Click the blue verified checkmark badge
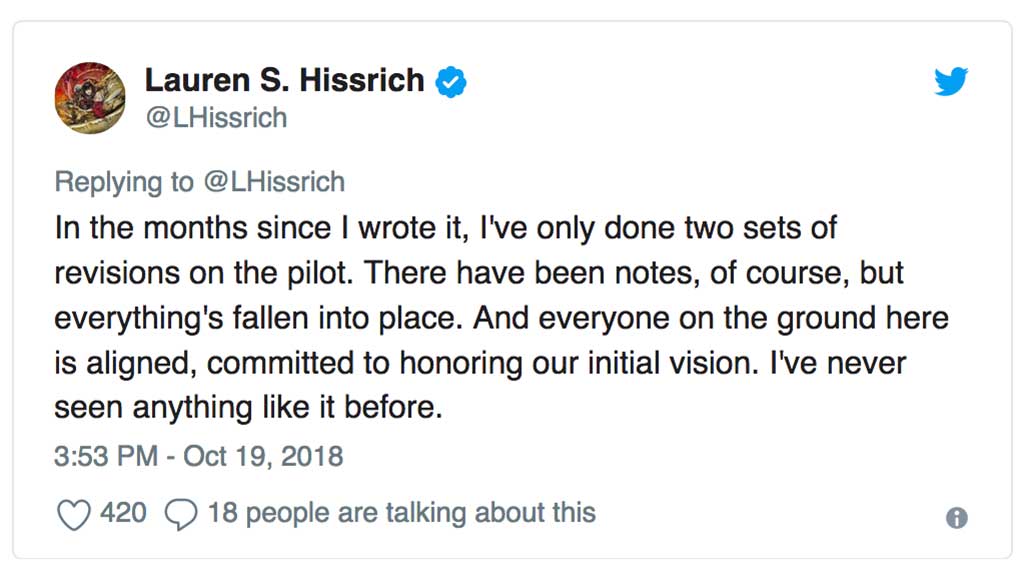 coord(451,82)
